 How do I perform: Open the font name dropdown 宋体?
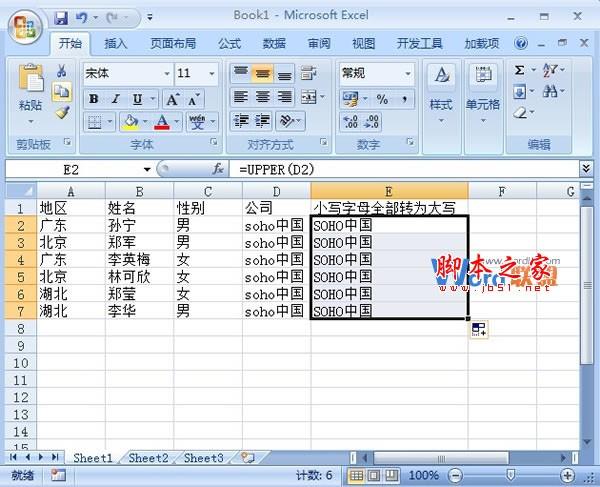click(x=165, y=74)
